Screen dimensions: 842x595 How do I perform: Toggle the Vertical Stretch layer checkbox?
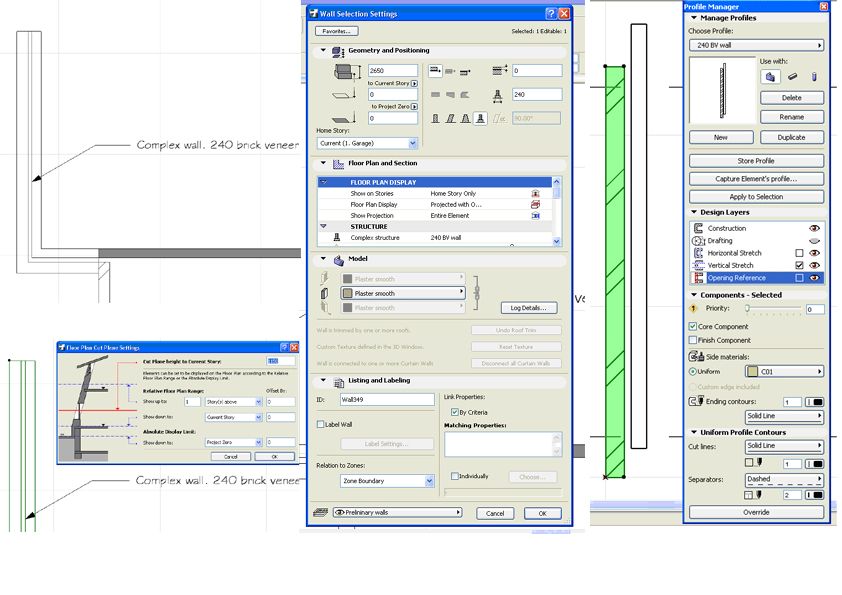(x=798, y=265)
